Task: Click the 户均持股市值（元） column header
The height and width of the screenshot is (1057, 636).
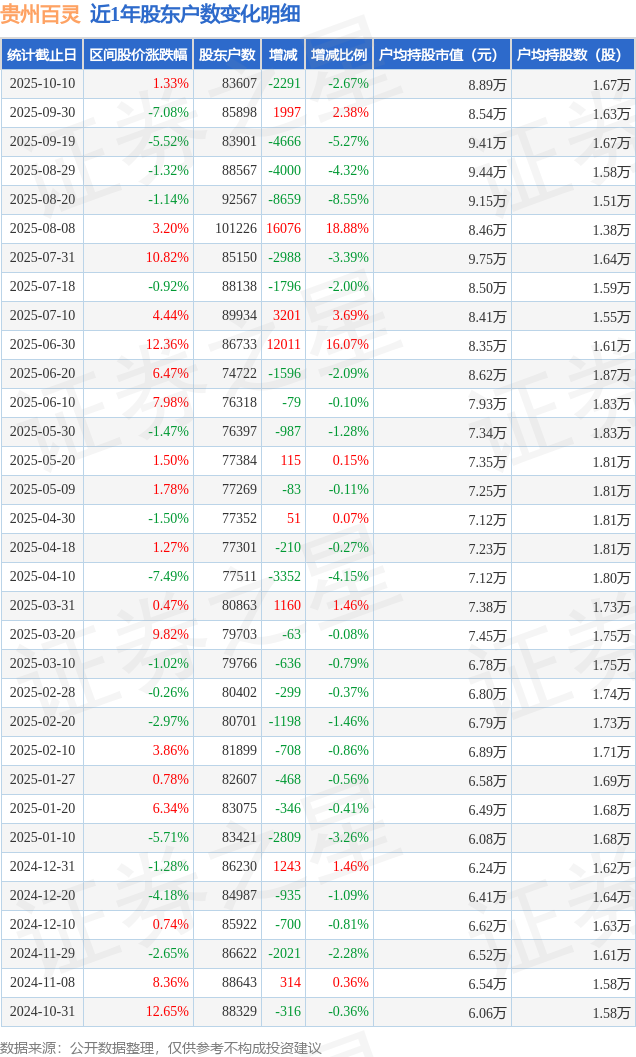Action: [x=441, y=55]
